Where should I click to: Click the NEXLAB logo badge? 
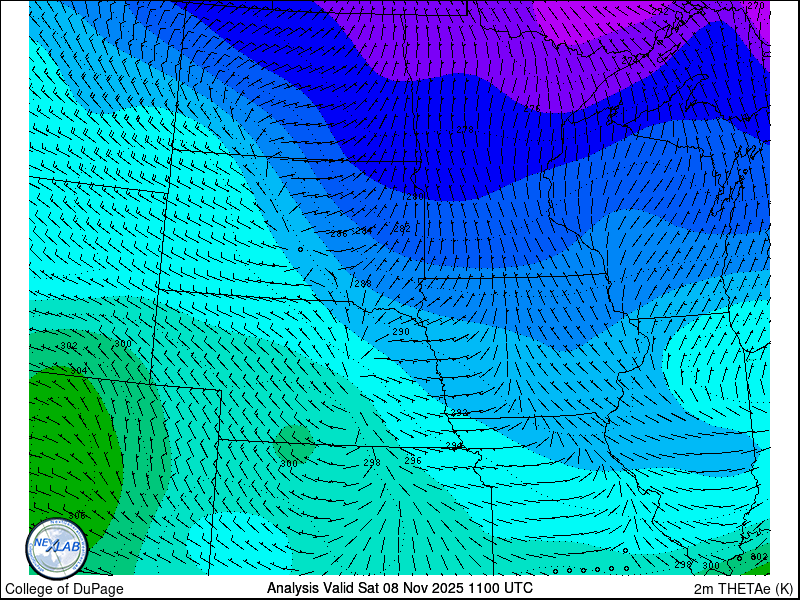pyautogui.click(x=57, y=548)
